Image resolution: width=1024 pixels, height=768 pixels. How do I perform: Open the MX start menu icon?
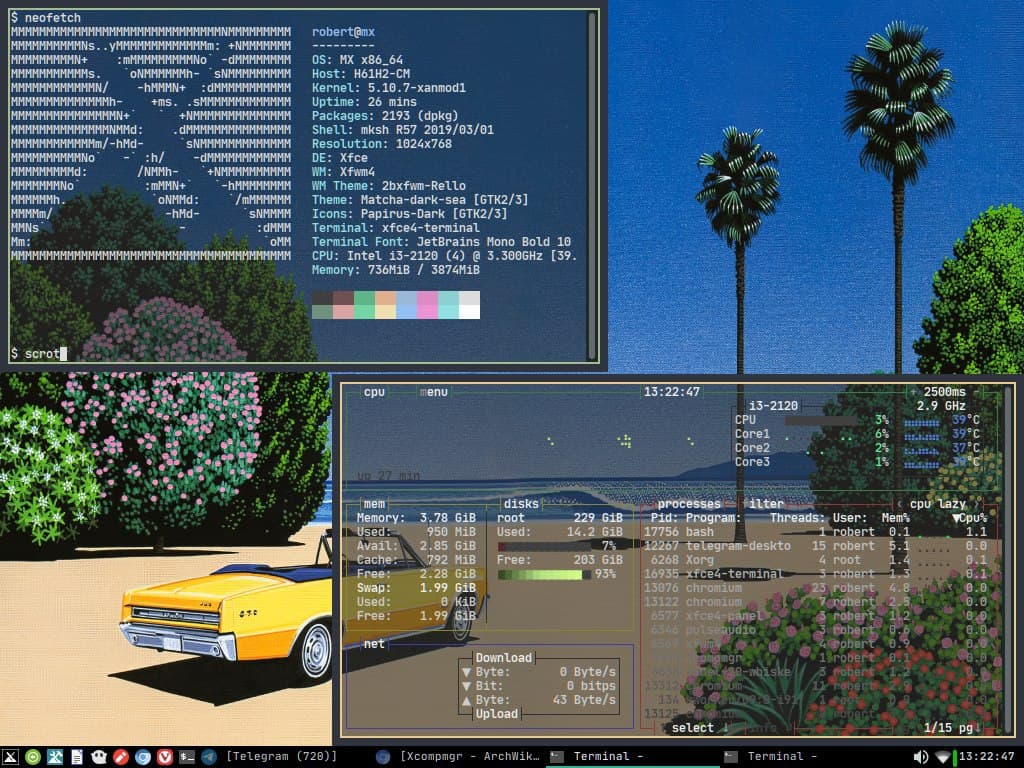[10, 757]
